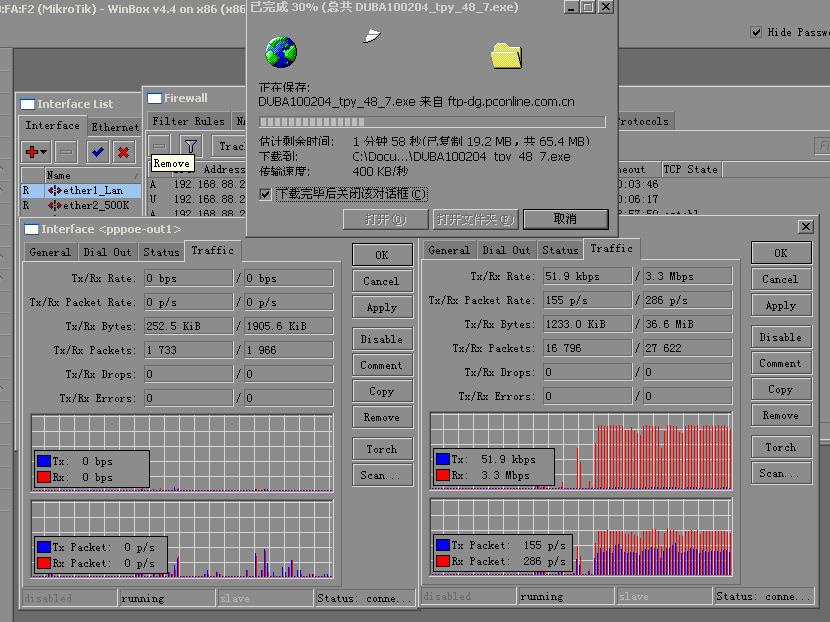
Task: Click red Rx swatch in right 3.3 Mbps legend
Action: pyautogui.click(x=443, y=475)
